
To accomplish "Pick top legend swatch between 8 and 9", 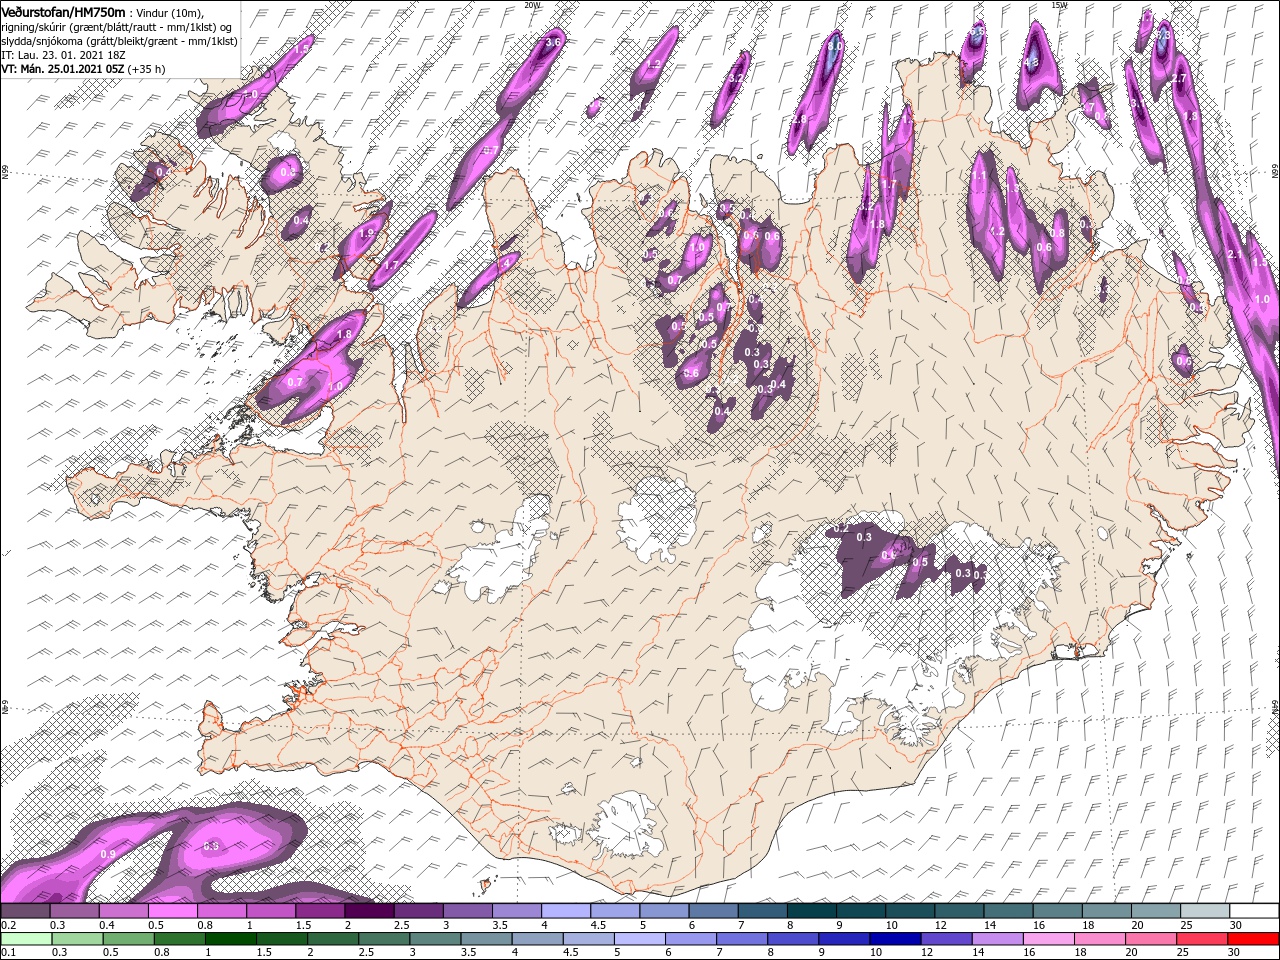I will point(811,911).
